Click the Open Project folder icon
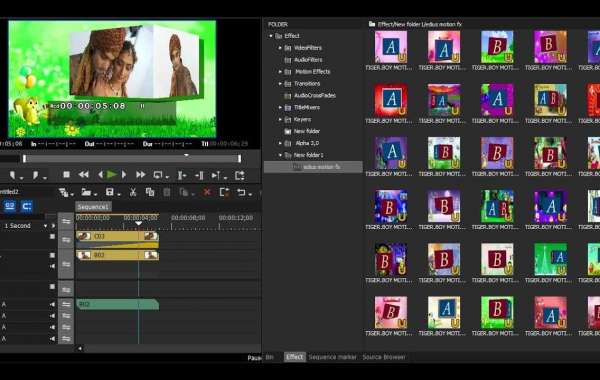Image resolution: width=600 pixels, height=380 pixels. [86, 192]
